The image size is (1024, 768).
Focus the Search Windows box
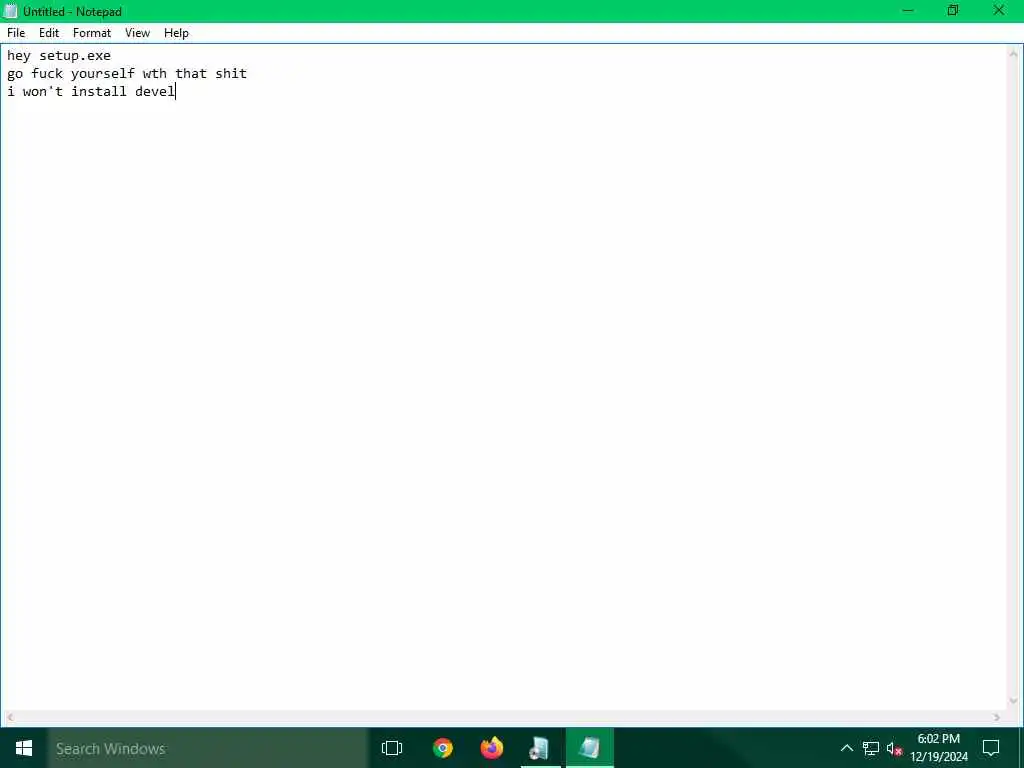tap(208, 748)
